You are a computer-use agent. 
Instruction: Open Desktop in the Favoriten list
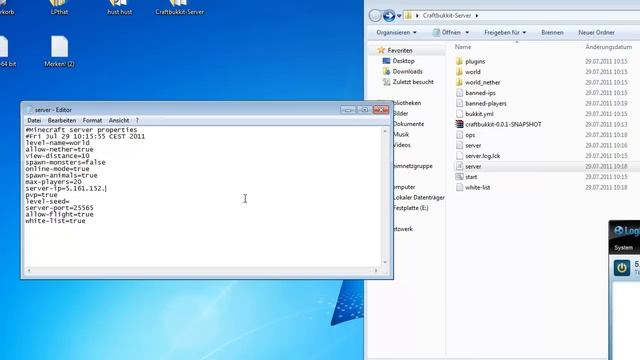click(x=403, y=61)
